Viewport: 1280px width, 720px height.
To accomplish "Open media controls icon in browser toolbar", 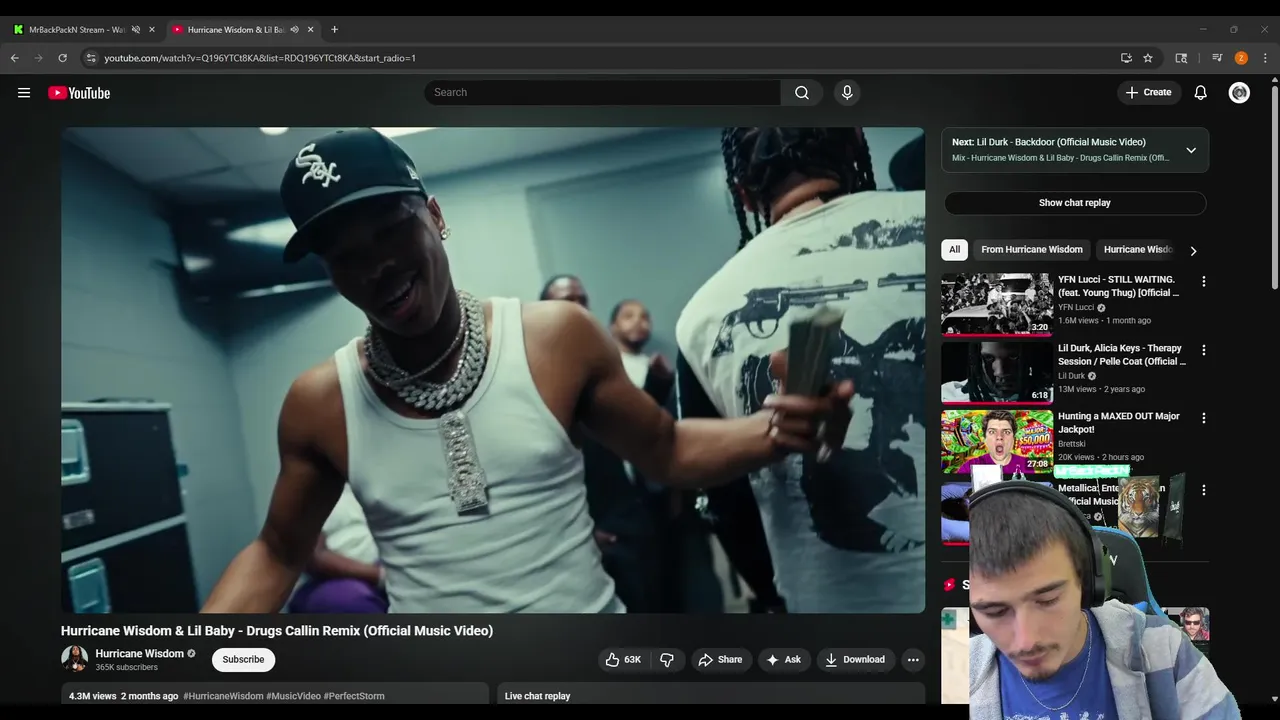I will pyautogui.click(x=1217, y=58).
